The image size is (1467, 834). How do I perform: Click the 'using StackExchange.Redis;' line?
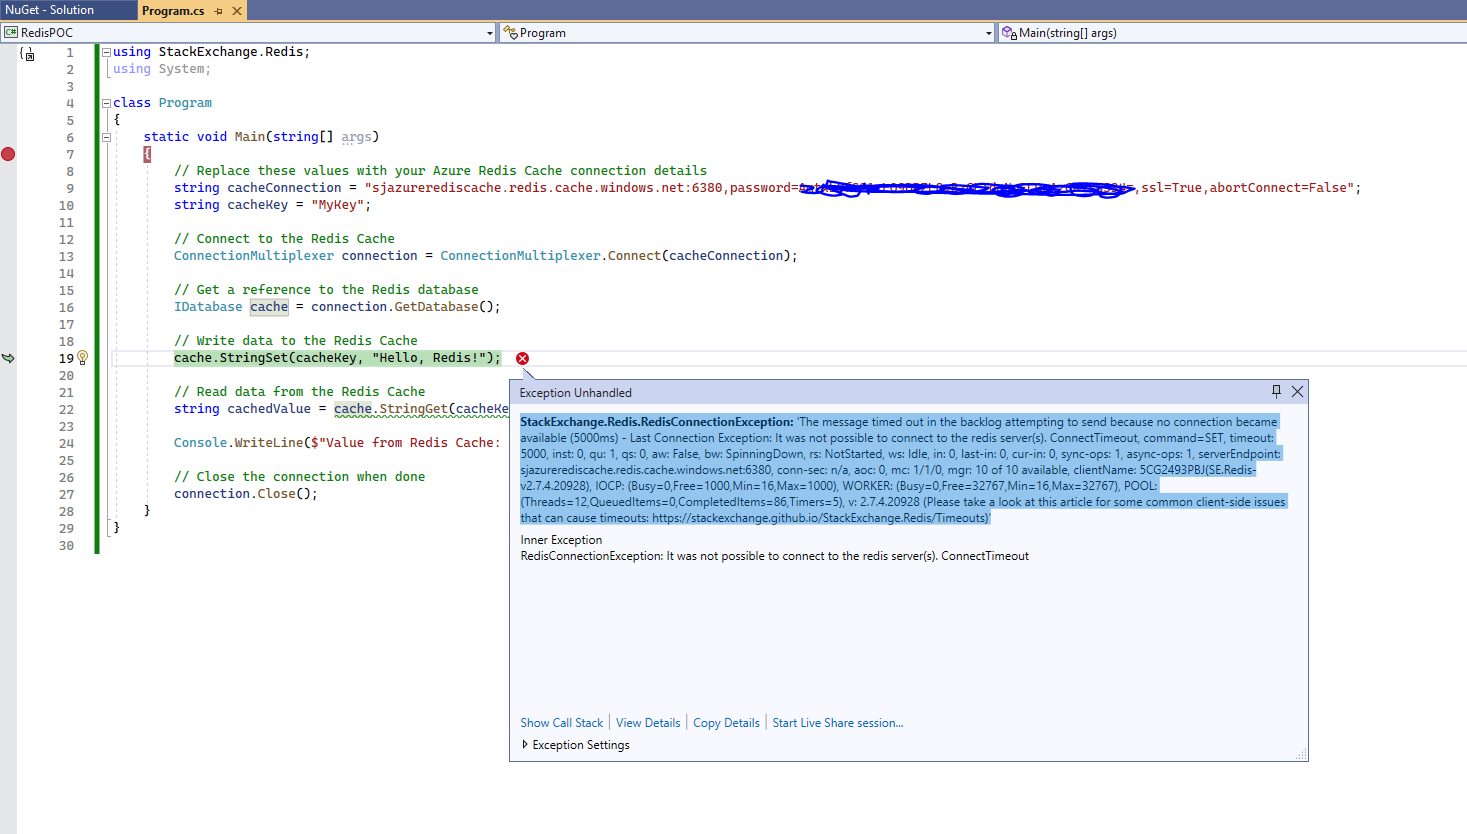(211, 52)
